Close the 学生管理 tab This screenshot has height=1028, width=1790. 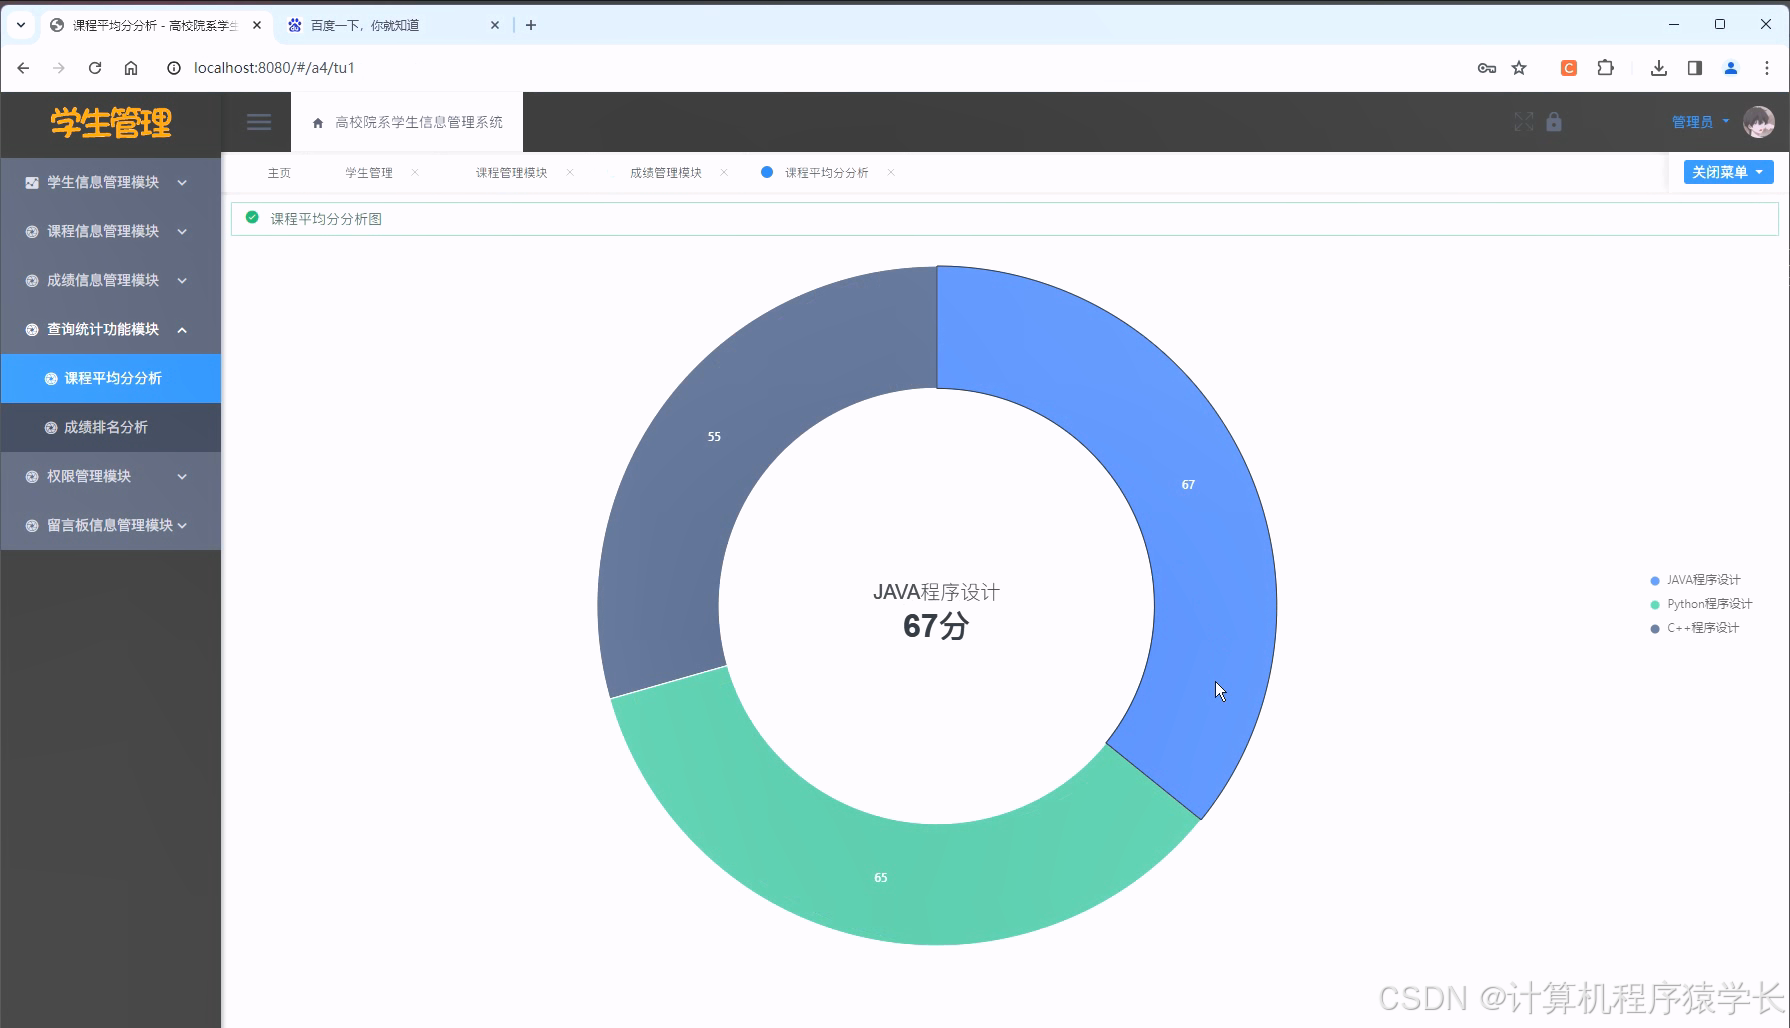click(x=415, y=172)
